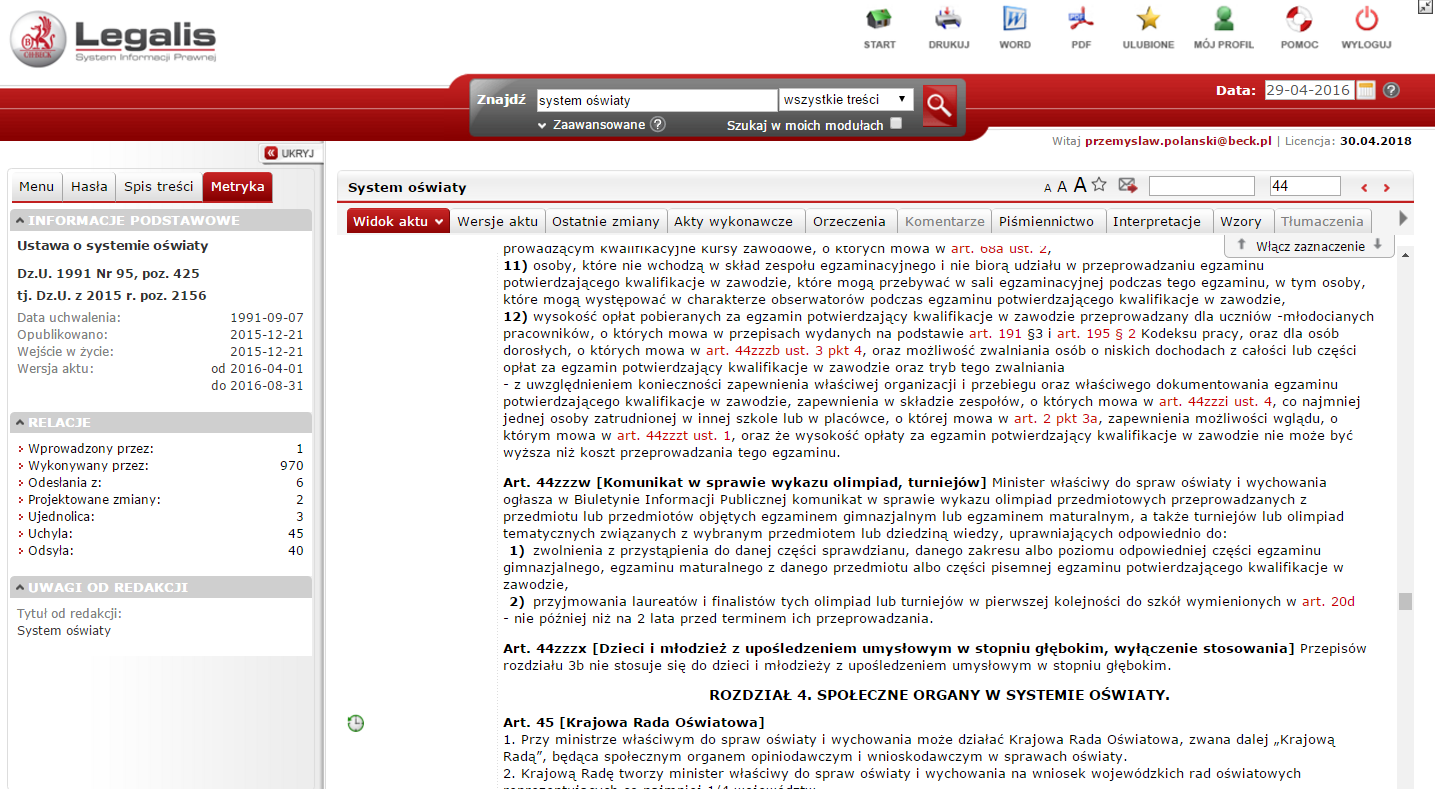Image resolution: width=1435 pixels, height=789 pixels.
Task: Open Widok aktu dropdown tab
Action: coord(398,221)
